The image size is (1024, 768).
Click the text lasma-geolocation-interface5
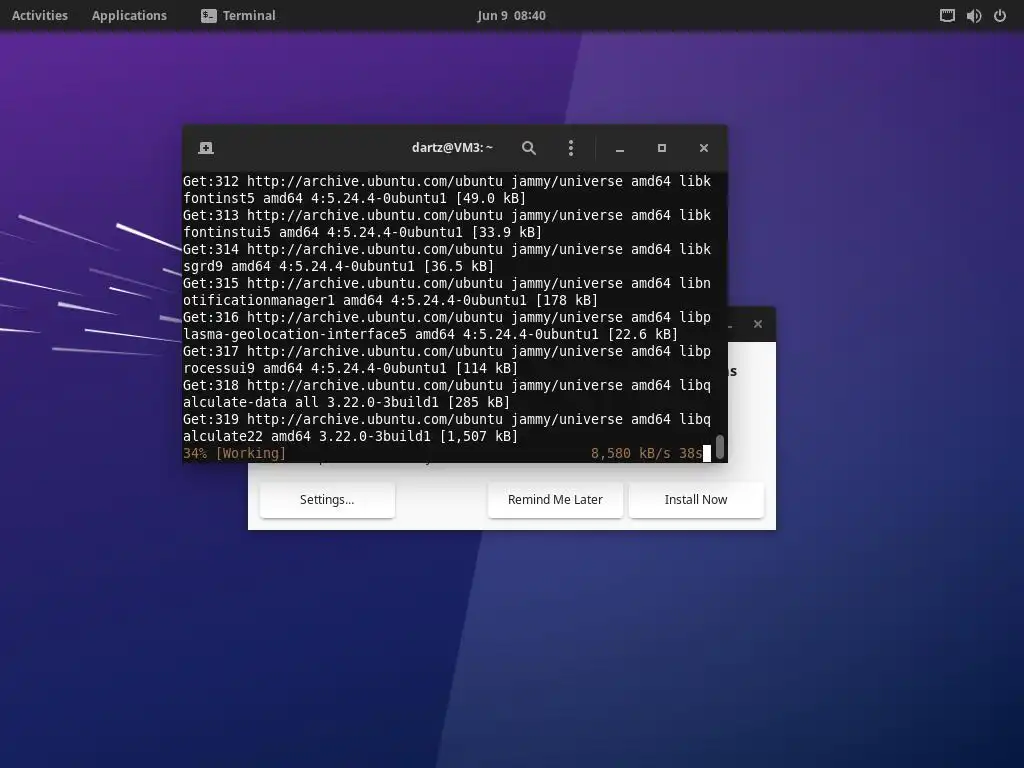[x=295, y=334]
